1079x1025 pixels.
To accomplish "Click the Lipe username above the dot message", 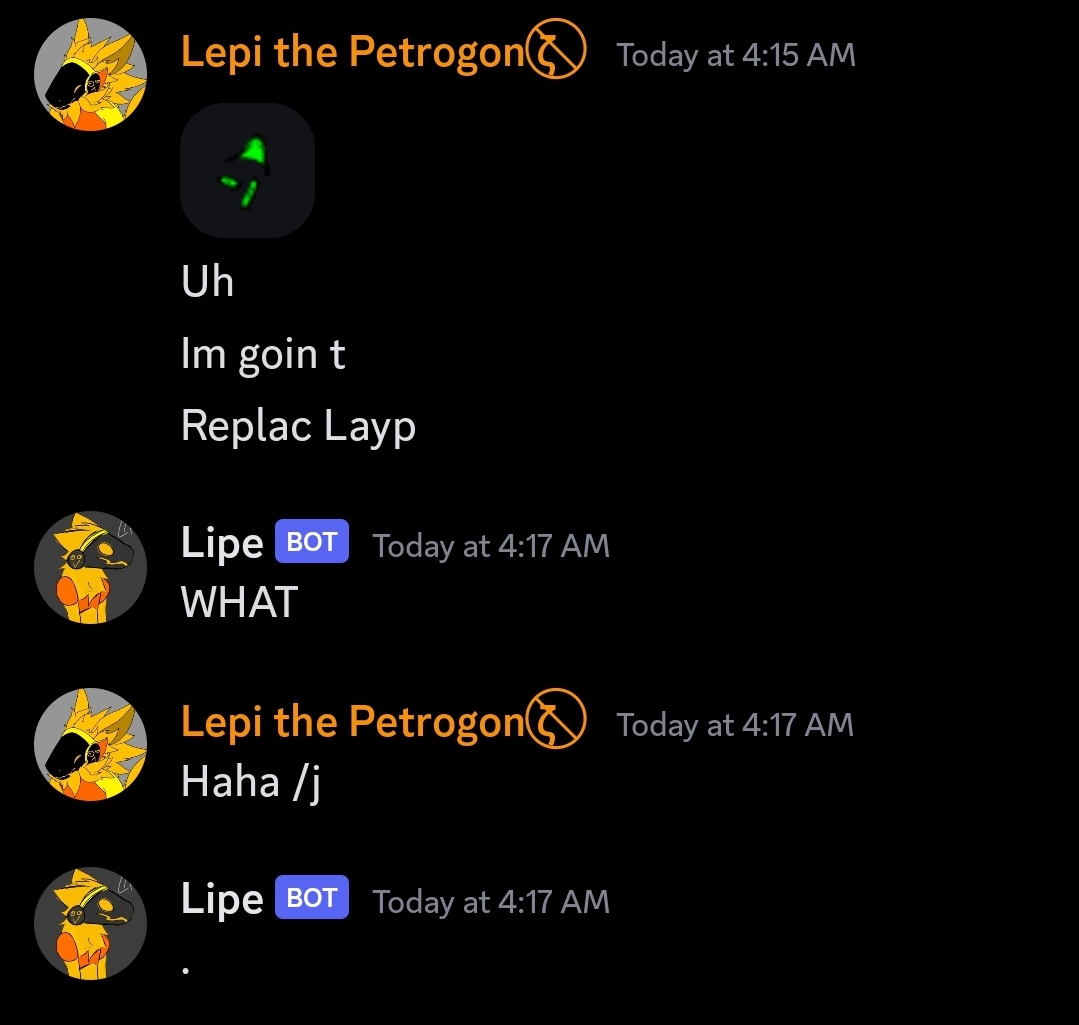I will pyautogui.click(x=222, y=900).
